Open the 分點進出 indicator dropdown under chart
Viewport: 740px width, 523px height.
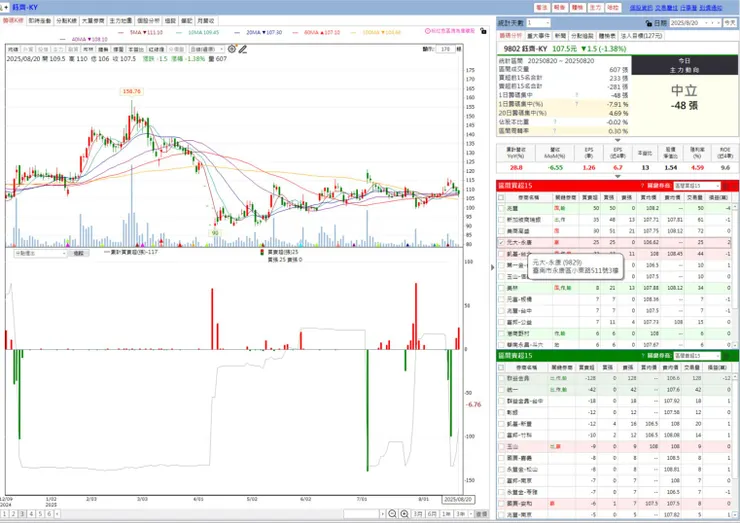click(x=40, y=253)
